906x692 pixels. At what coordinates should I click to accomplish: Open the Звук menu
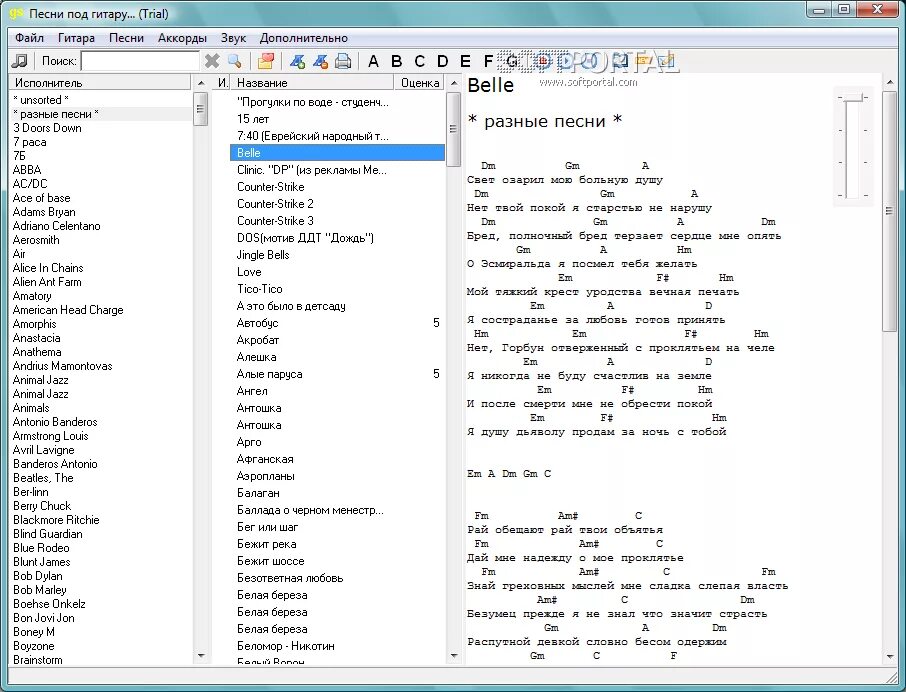pyautogui.click(x=233, y=38)
